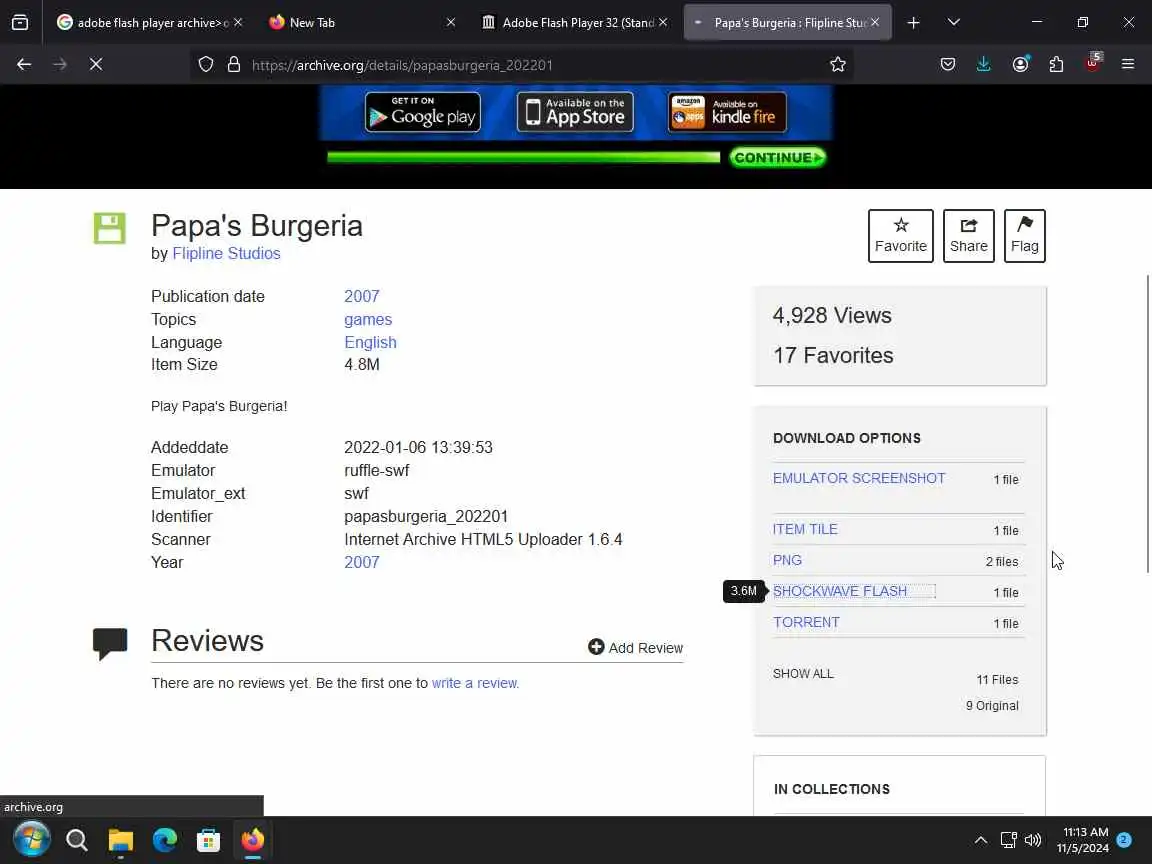Open uBlock Origin extension icon
Viewport: 1152px width, 864px height.
(x=1092, y=63)
